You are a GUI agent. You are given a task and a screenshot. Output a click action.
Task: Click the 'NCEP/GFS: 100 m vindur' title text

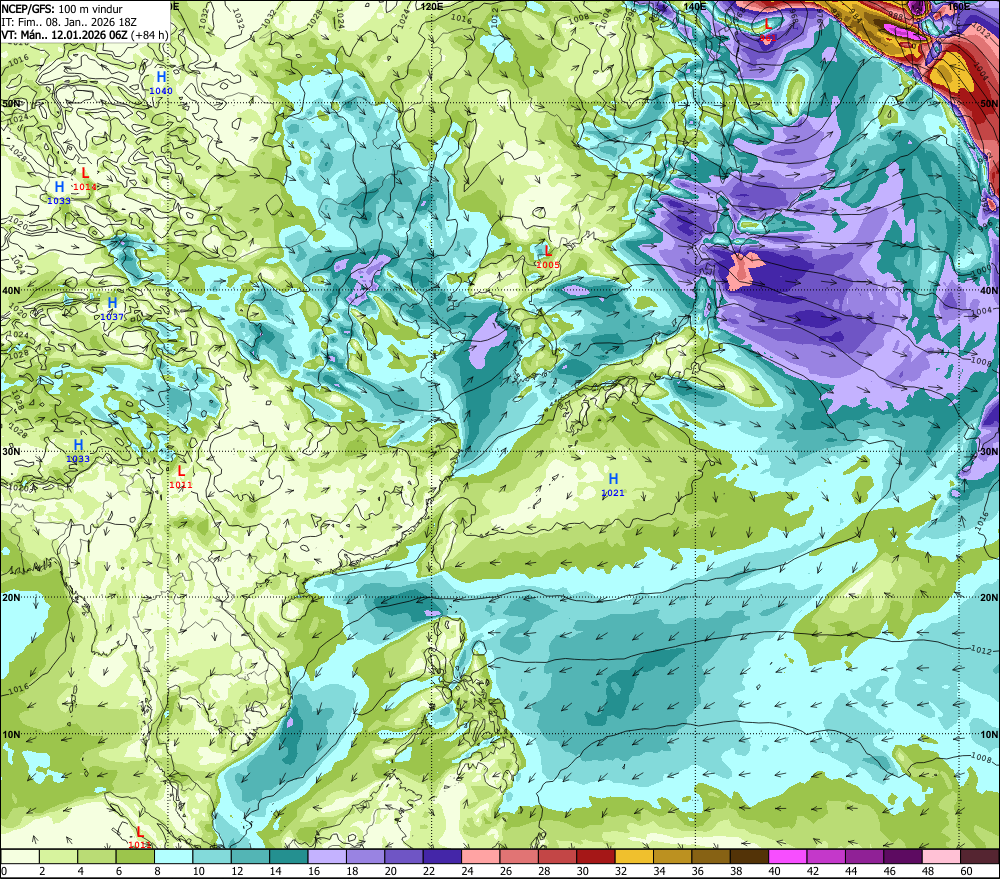(x=62, y=9)
